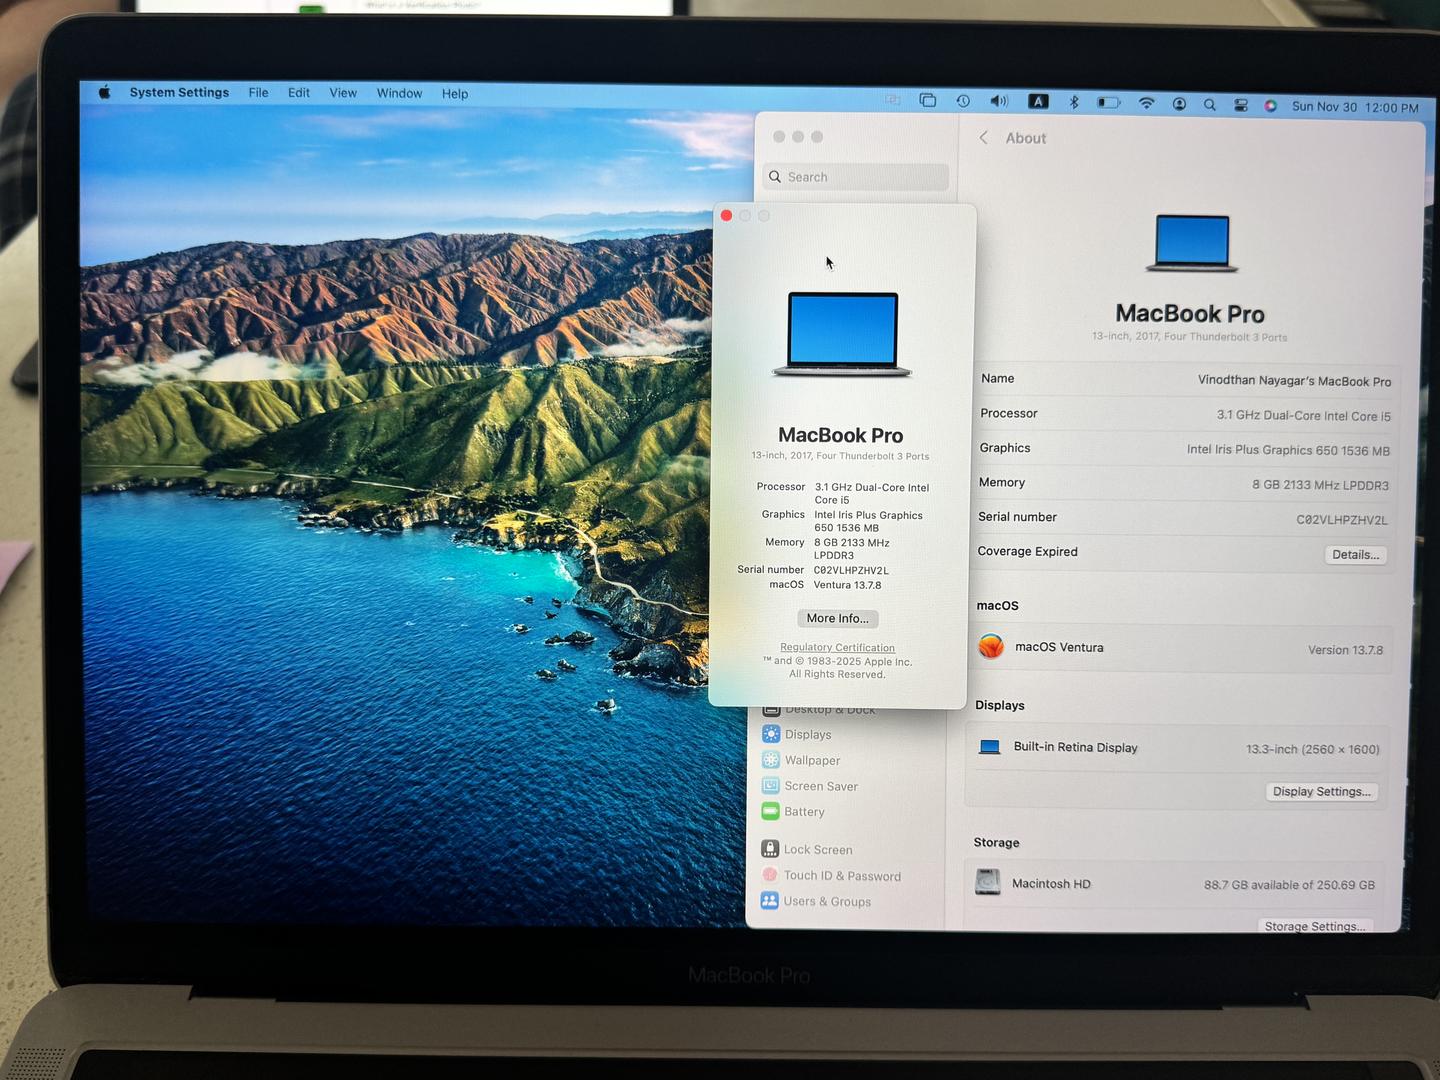Click the Built-in Retina Display label
The image size is (1440, 1080).
tap(1076, 747)
